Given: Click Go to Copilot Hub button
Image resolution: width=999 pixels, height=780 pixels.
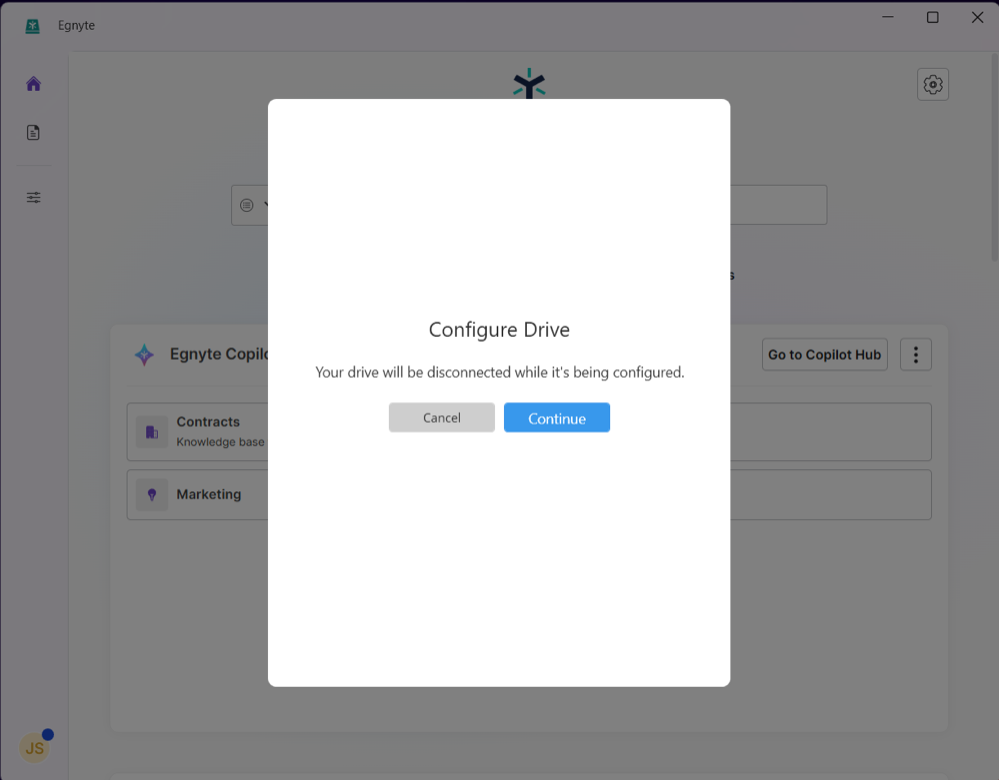Looking at the screenshot, I should (x=824, y=354).
